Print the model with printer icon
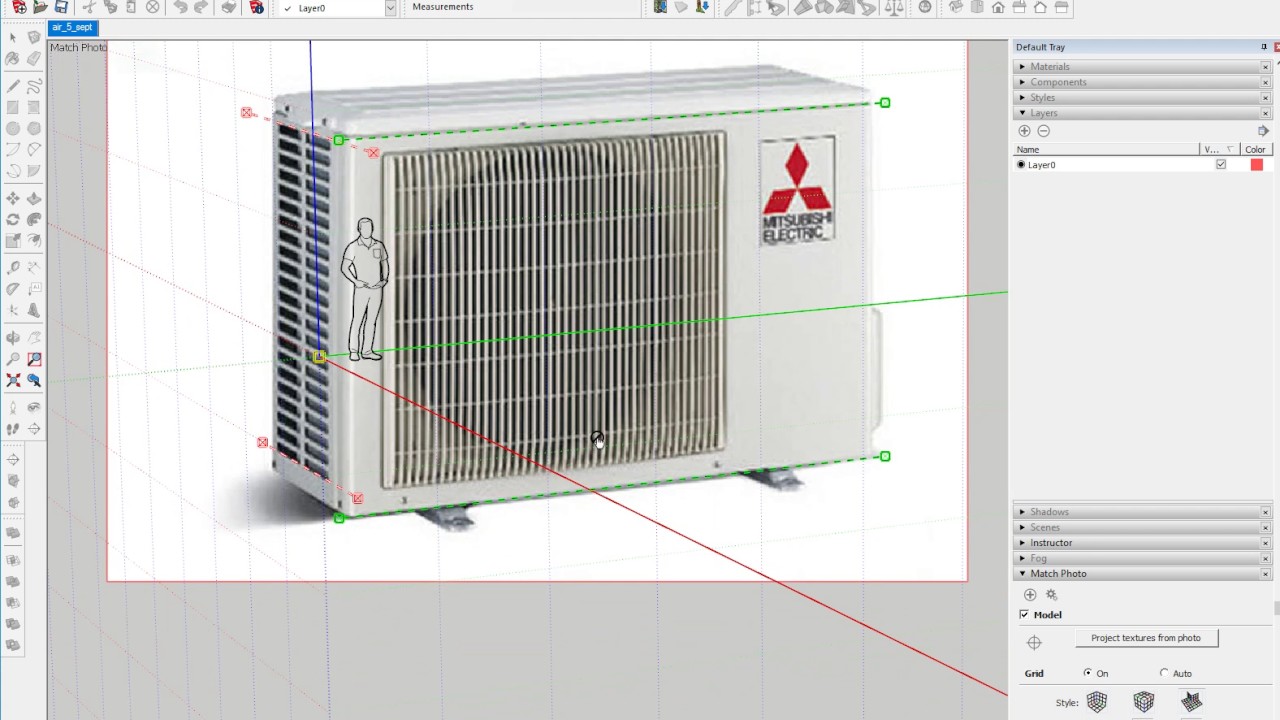The image size is (1280, 720). tap(229, 7)
